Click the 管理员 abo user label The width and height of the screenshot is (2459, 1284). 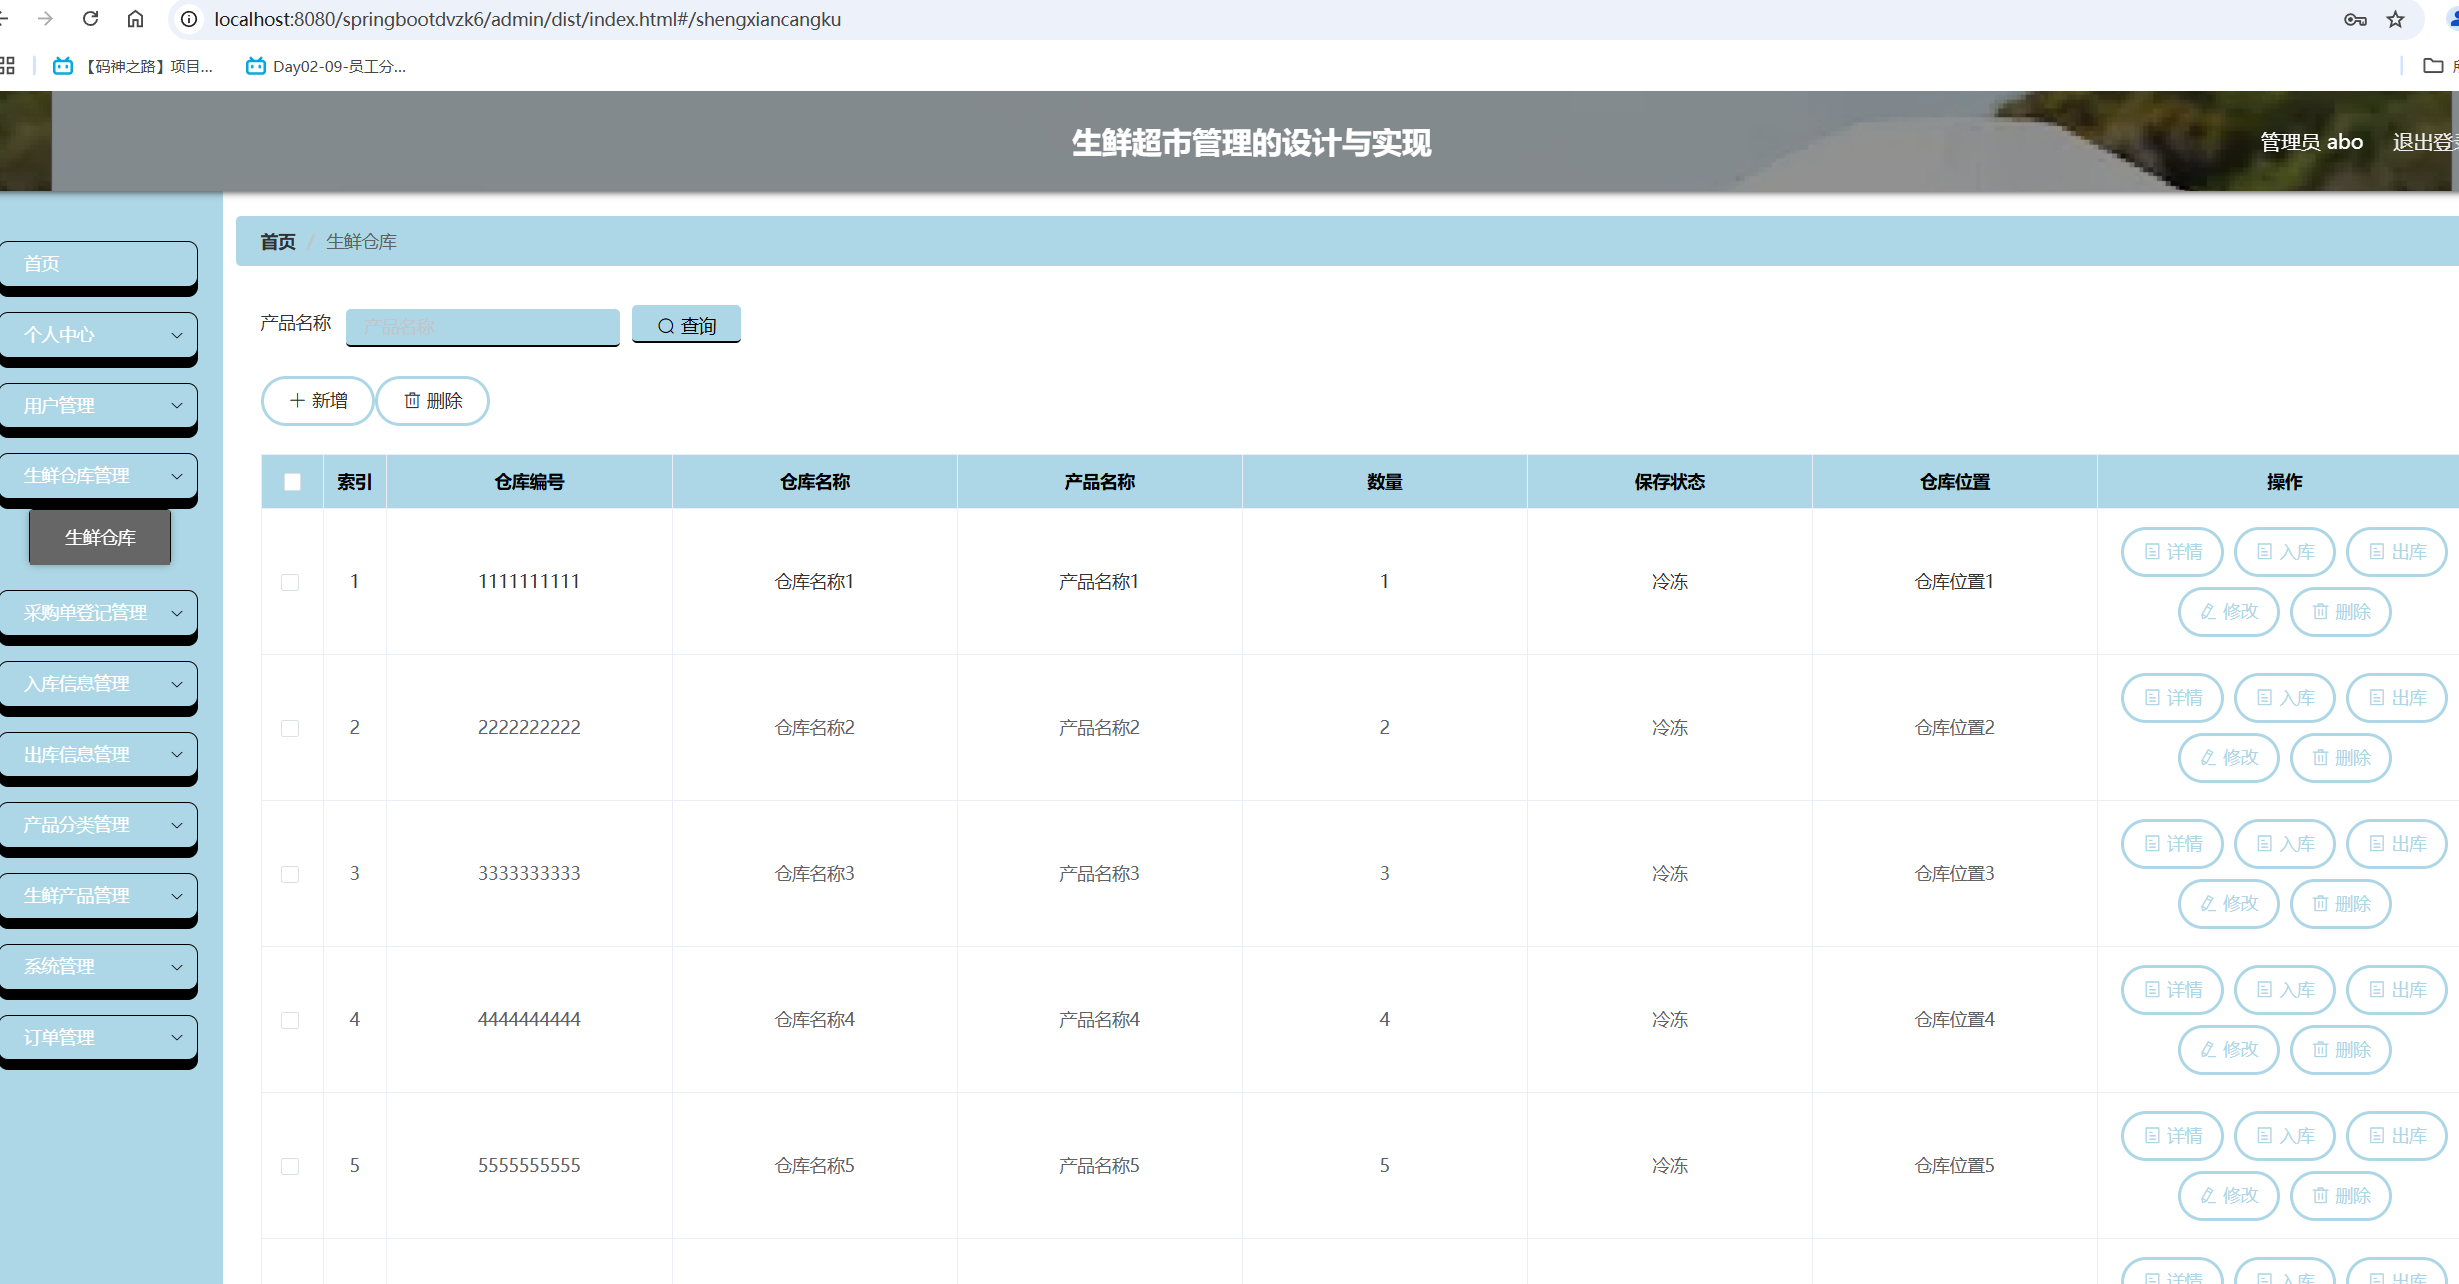click(x=2311, y=142)
